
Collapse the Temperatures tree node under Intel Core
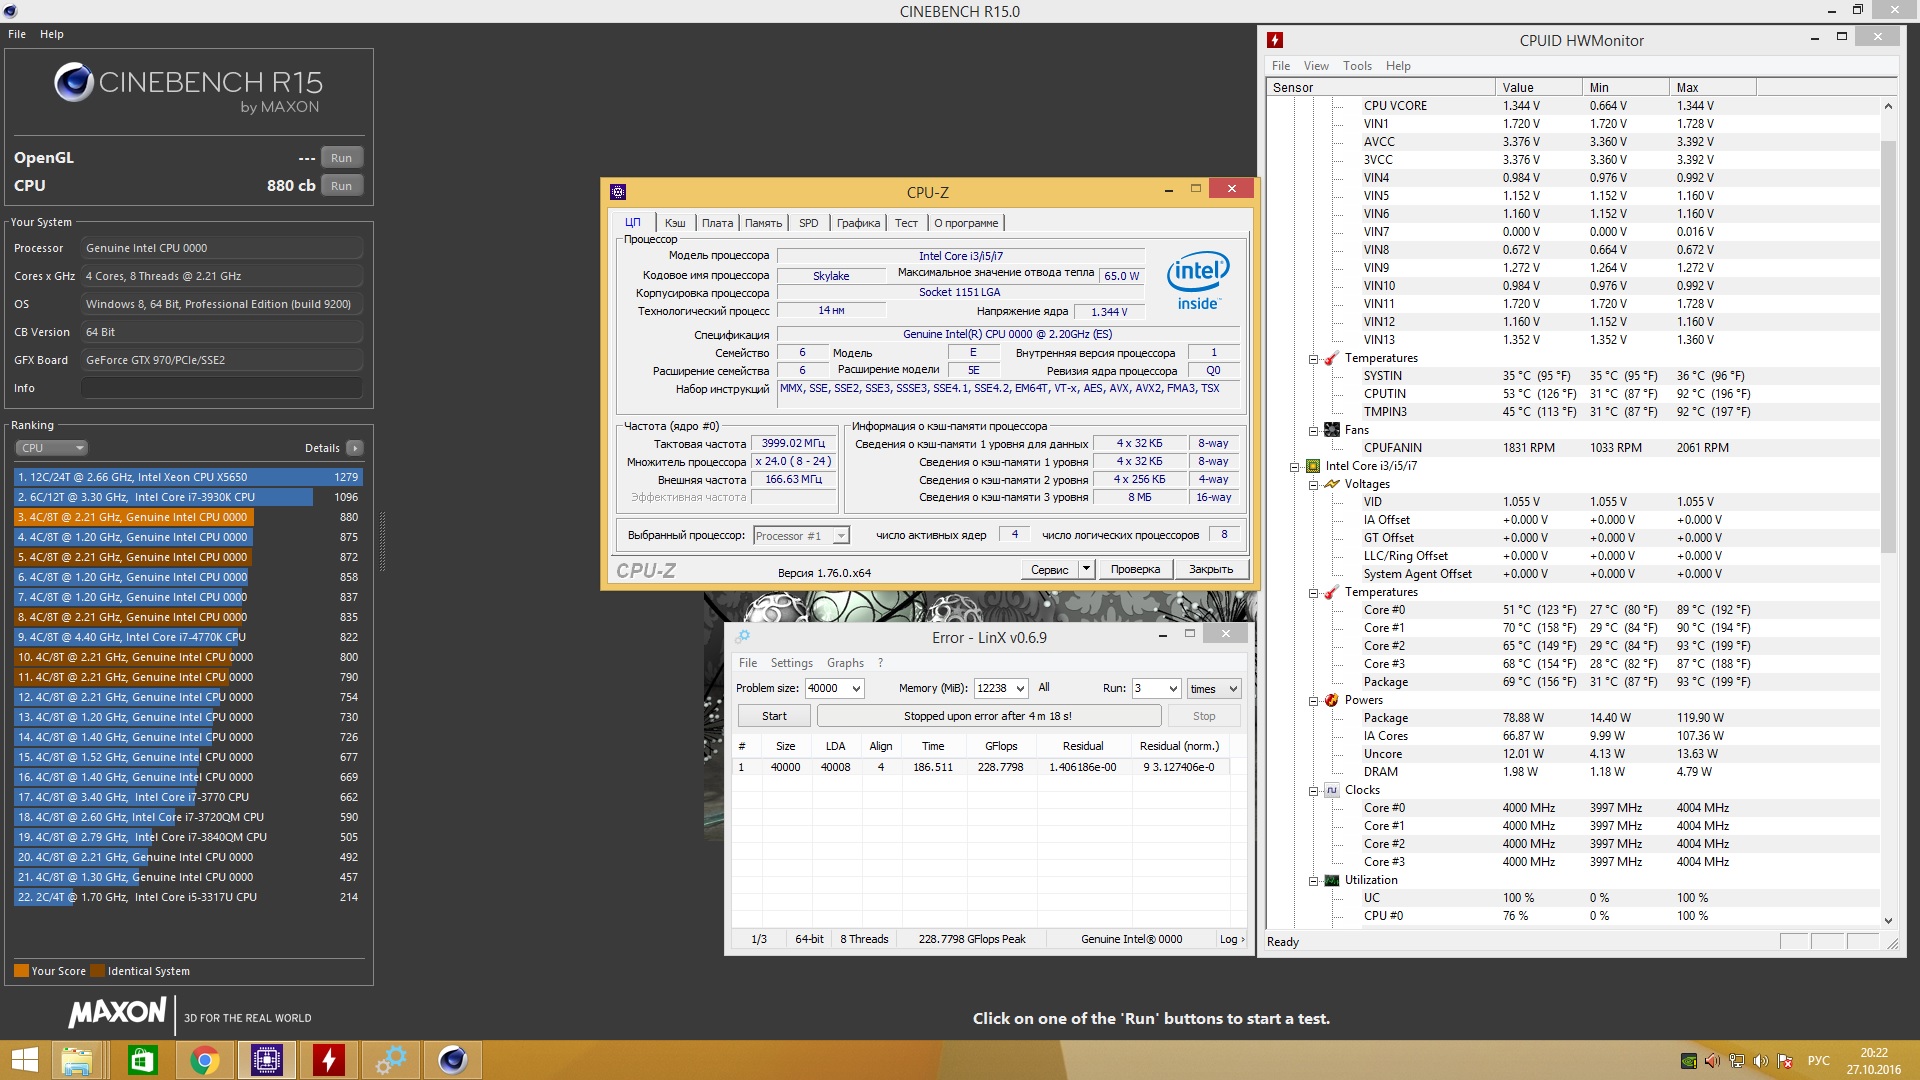click(x=1314, y=592)
